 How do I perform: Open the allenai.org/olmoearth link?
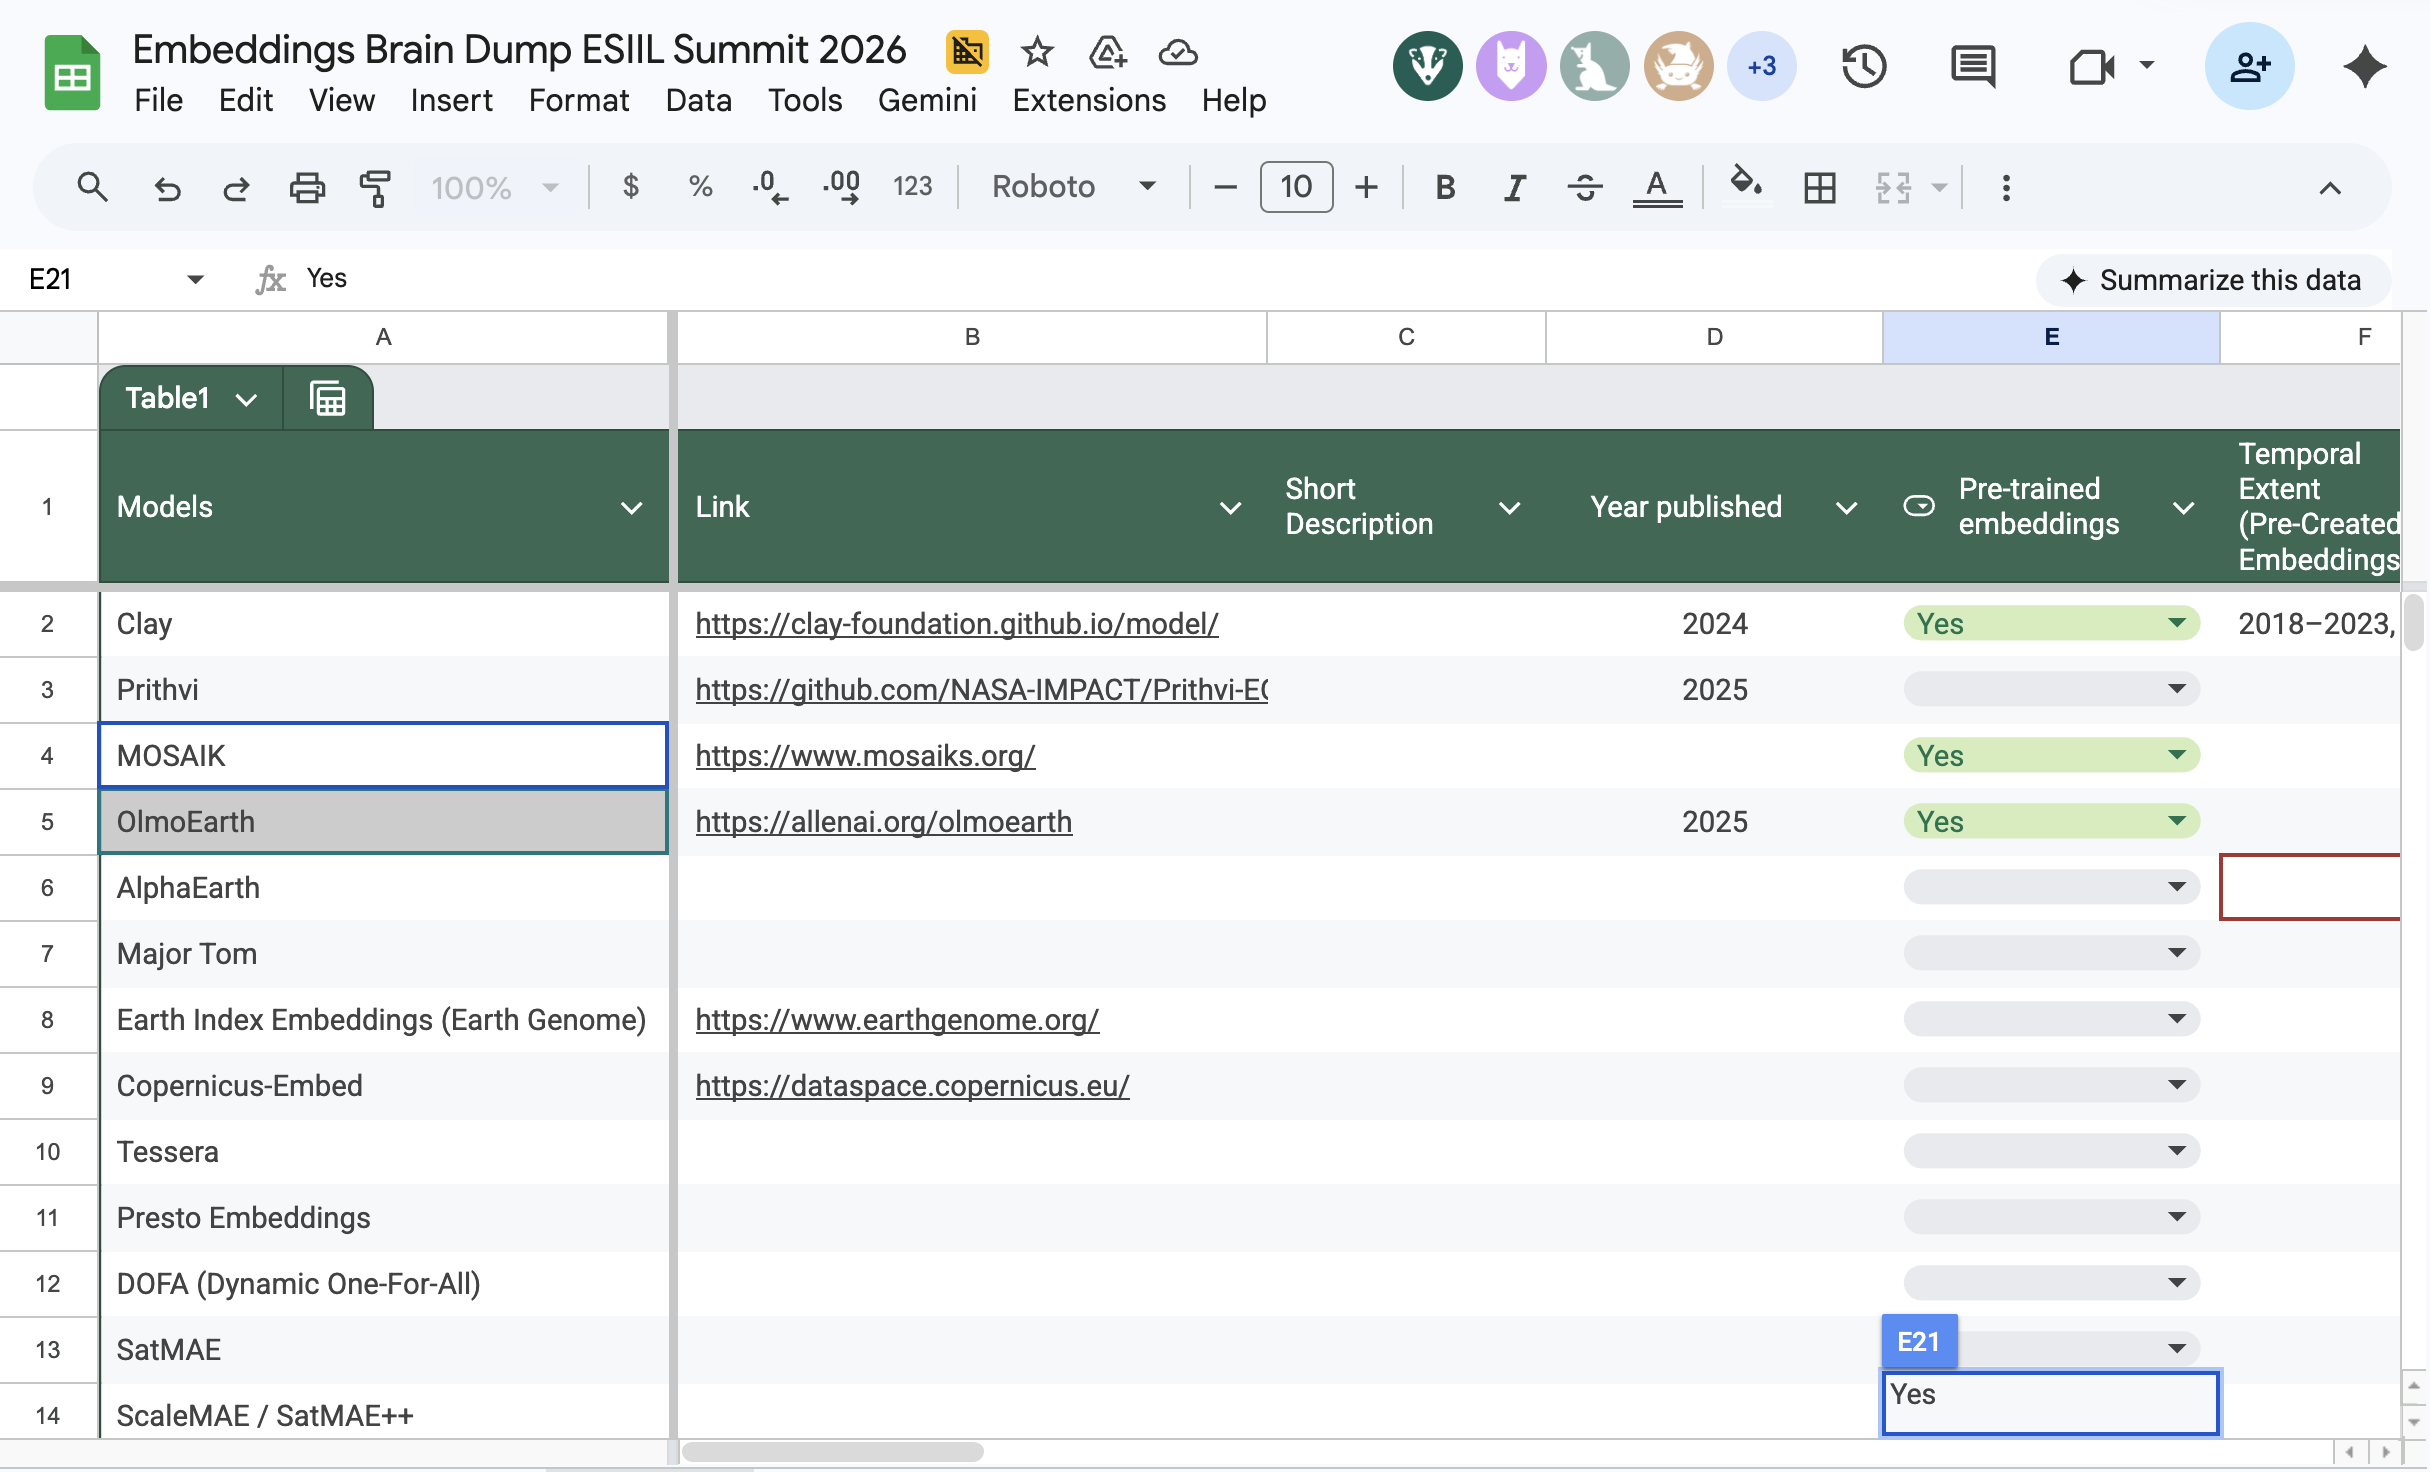884,822
